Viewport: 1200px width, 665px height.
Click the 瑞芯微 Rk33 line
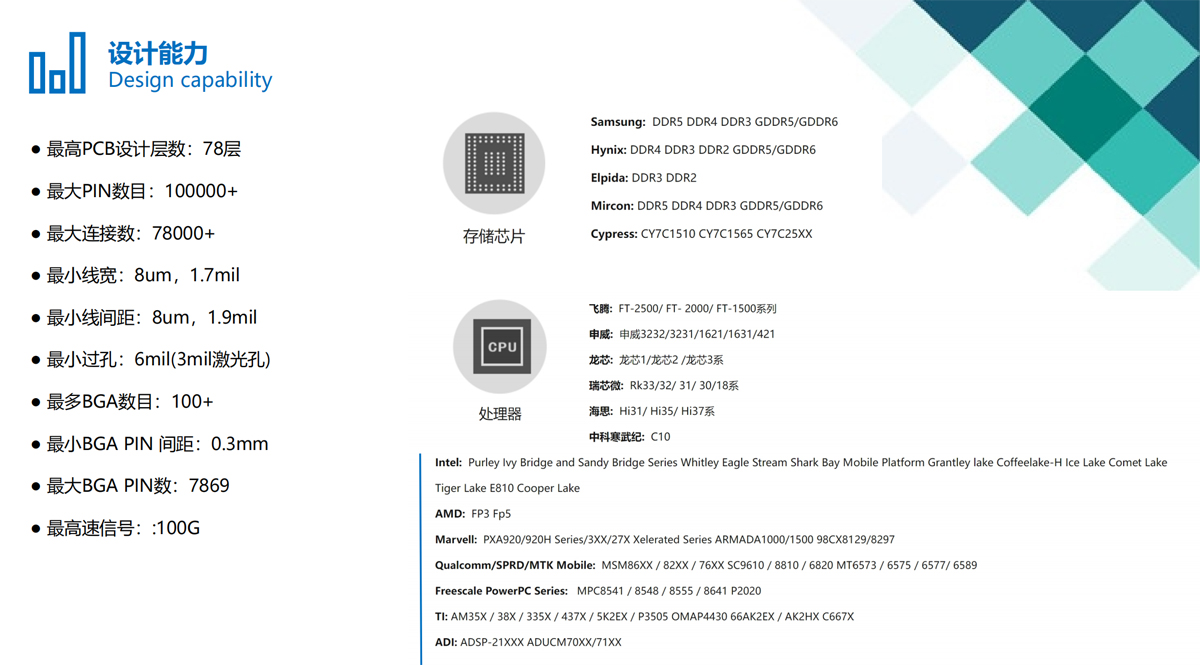pos(664,385)
